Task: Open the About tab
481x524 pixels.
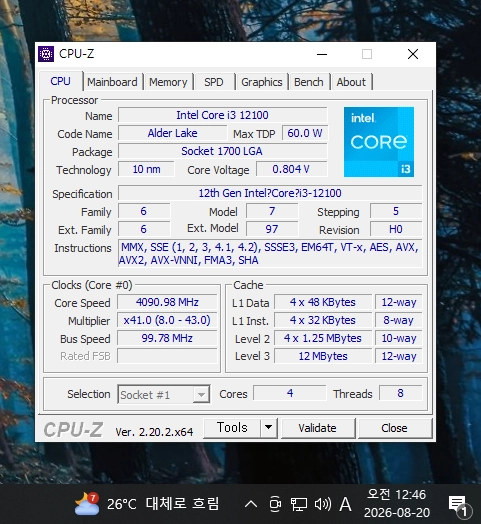Action: coord(351,82)
